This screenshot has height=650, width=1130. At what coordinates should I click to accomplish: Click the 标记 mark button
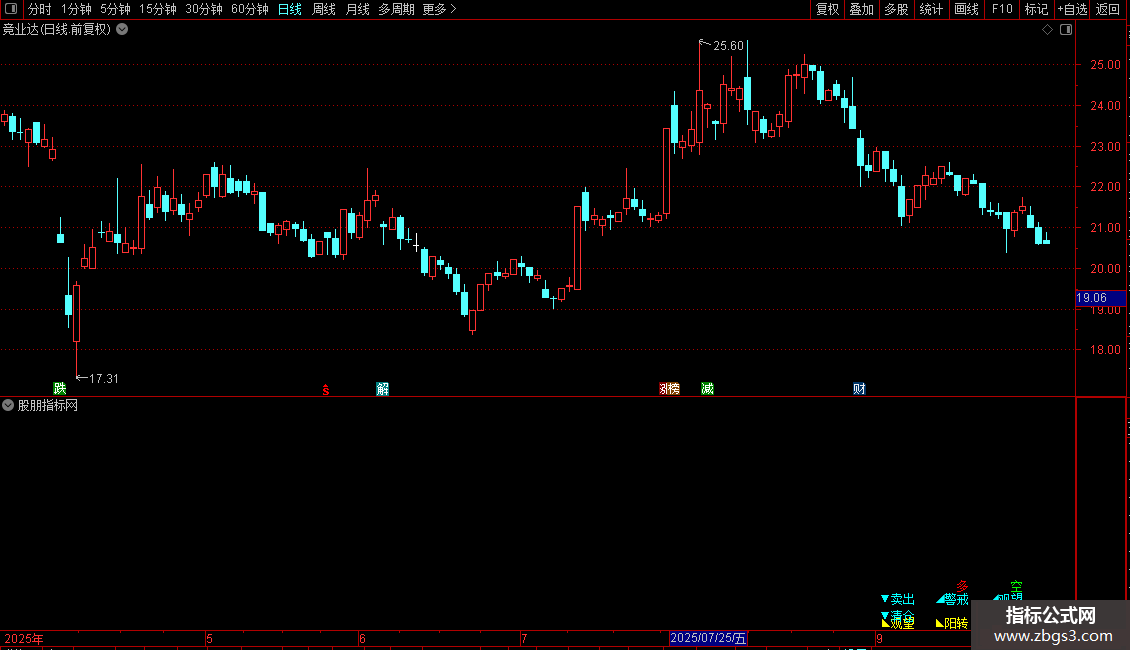coord(1036,9)
